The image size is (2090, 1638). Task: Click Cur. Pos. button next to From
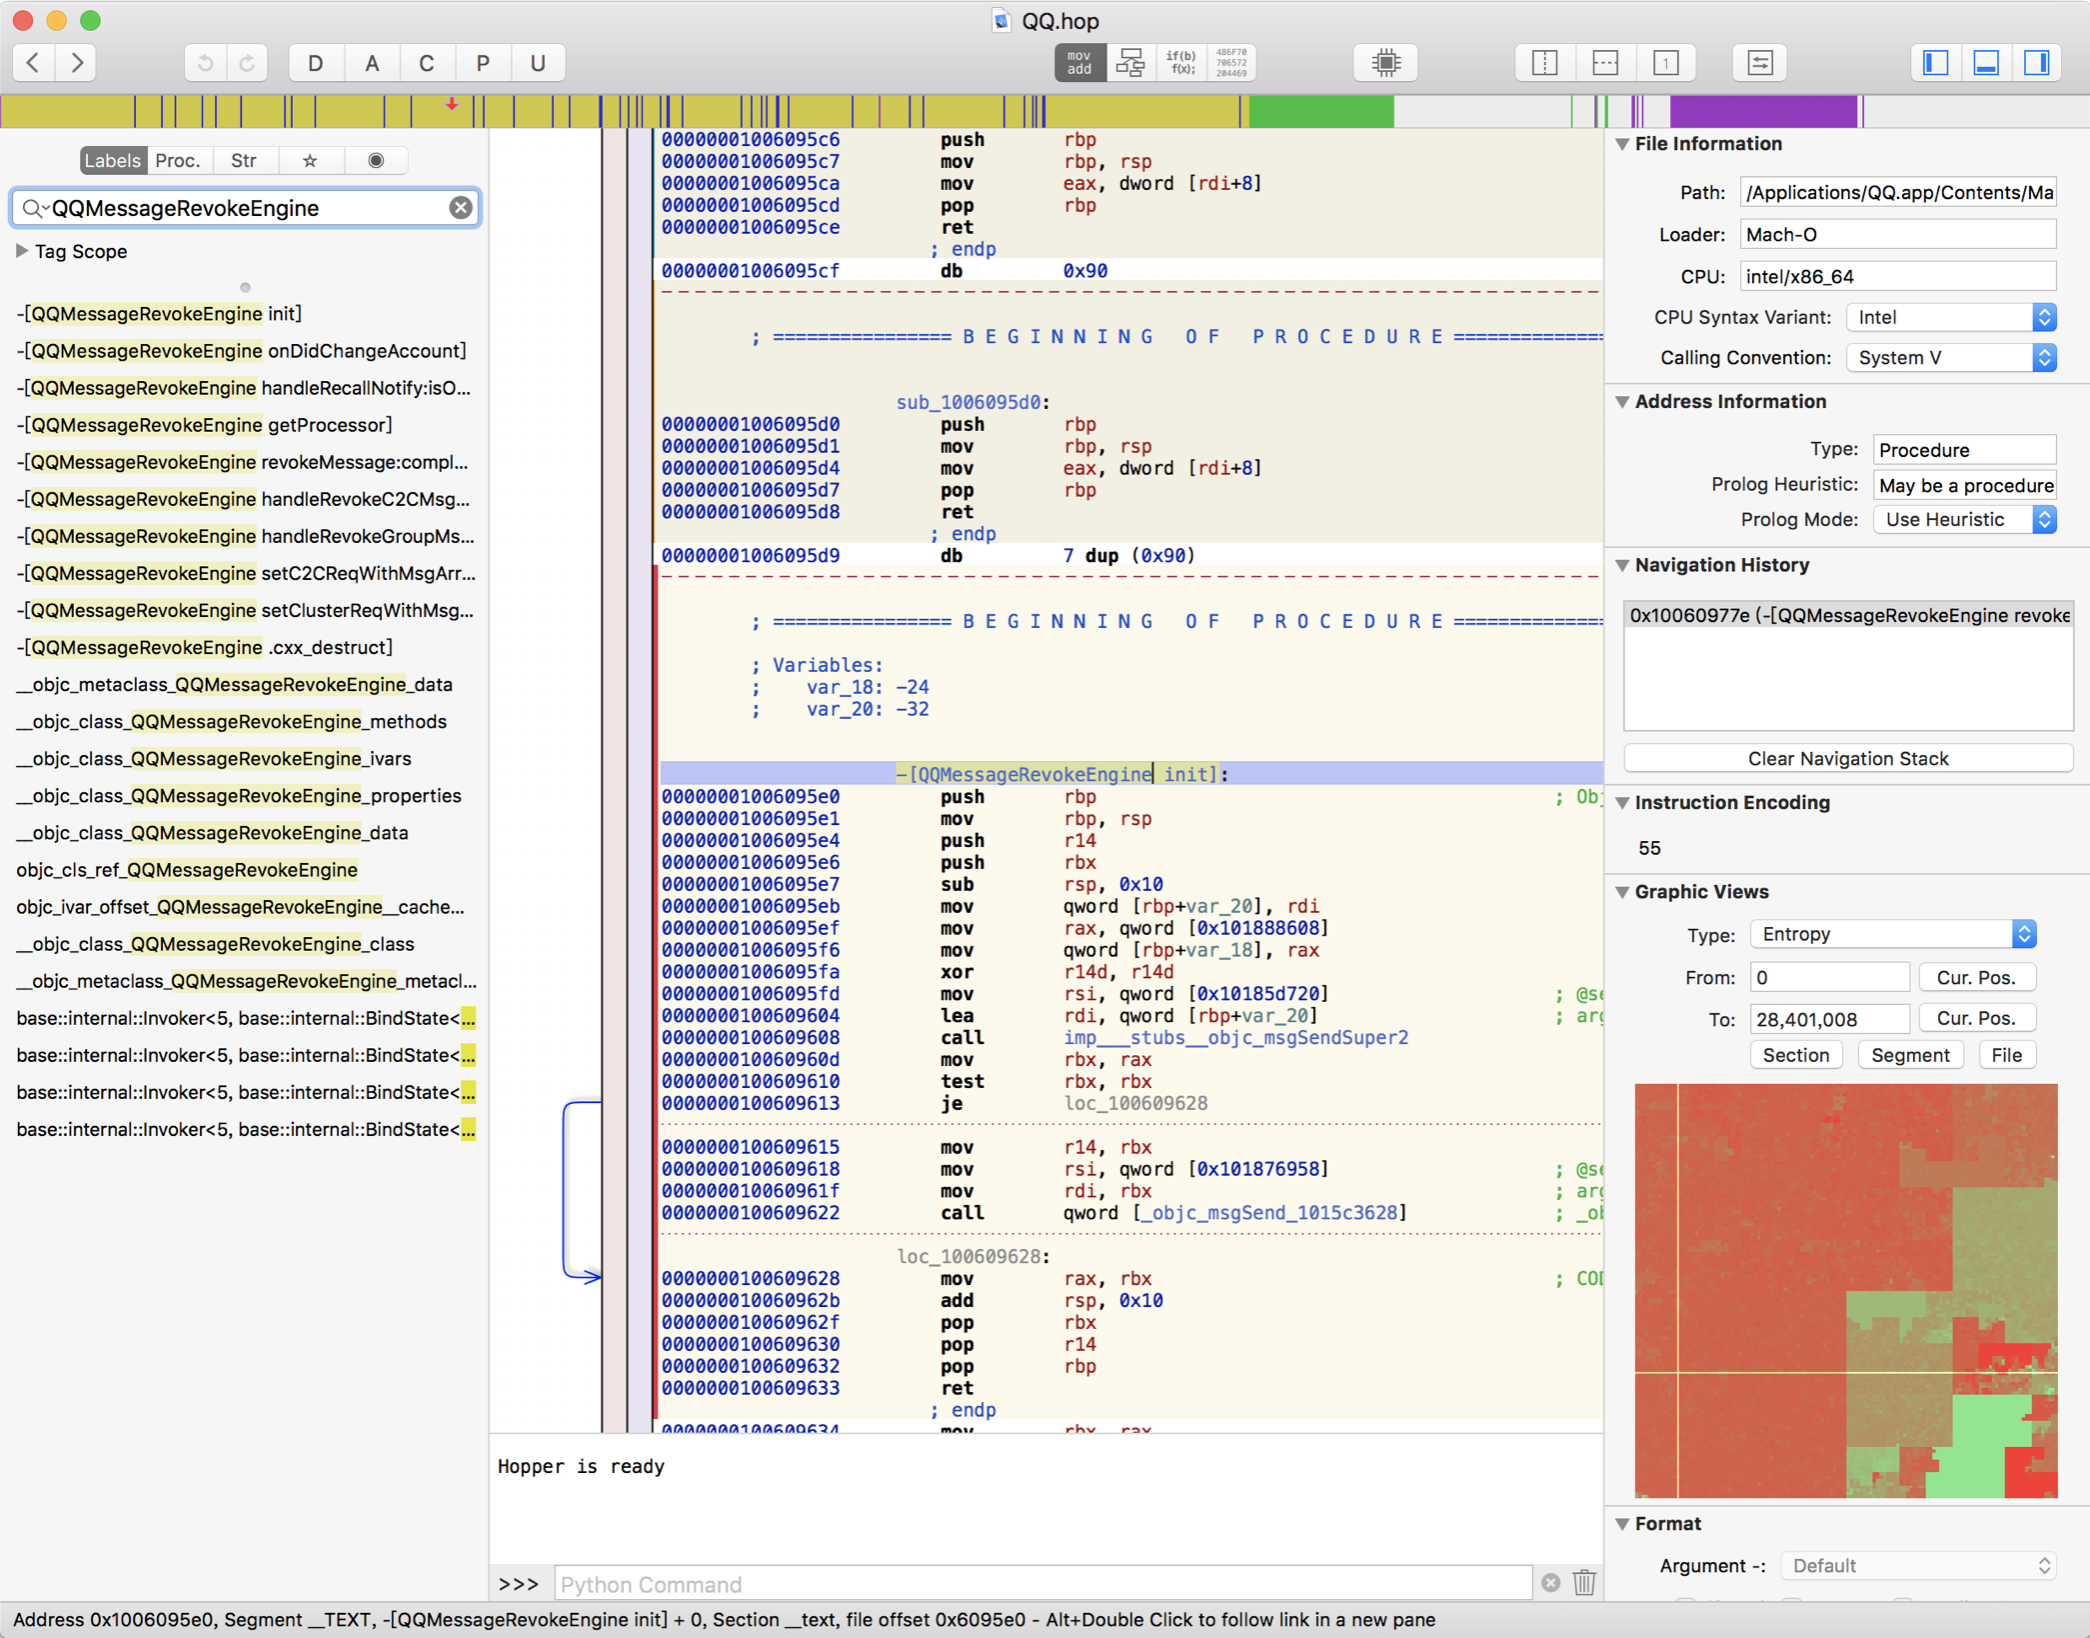[x=1976, y=977]
